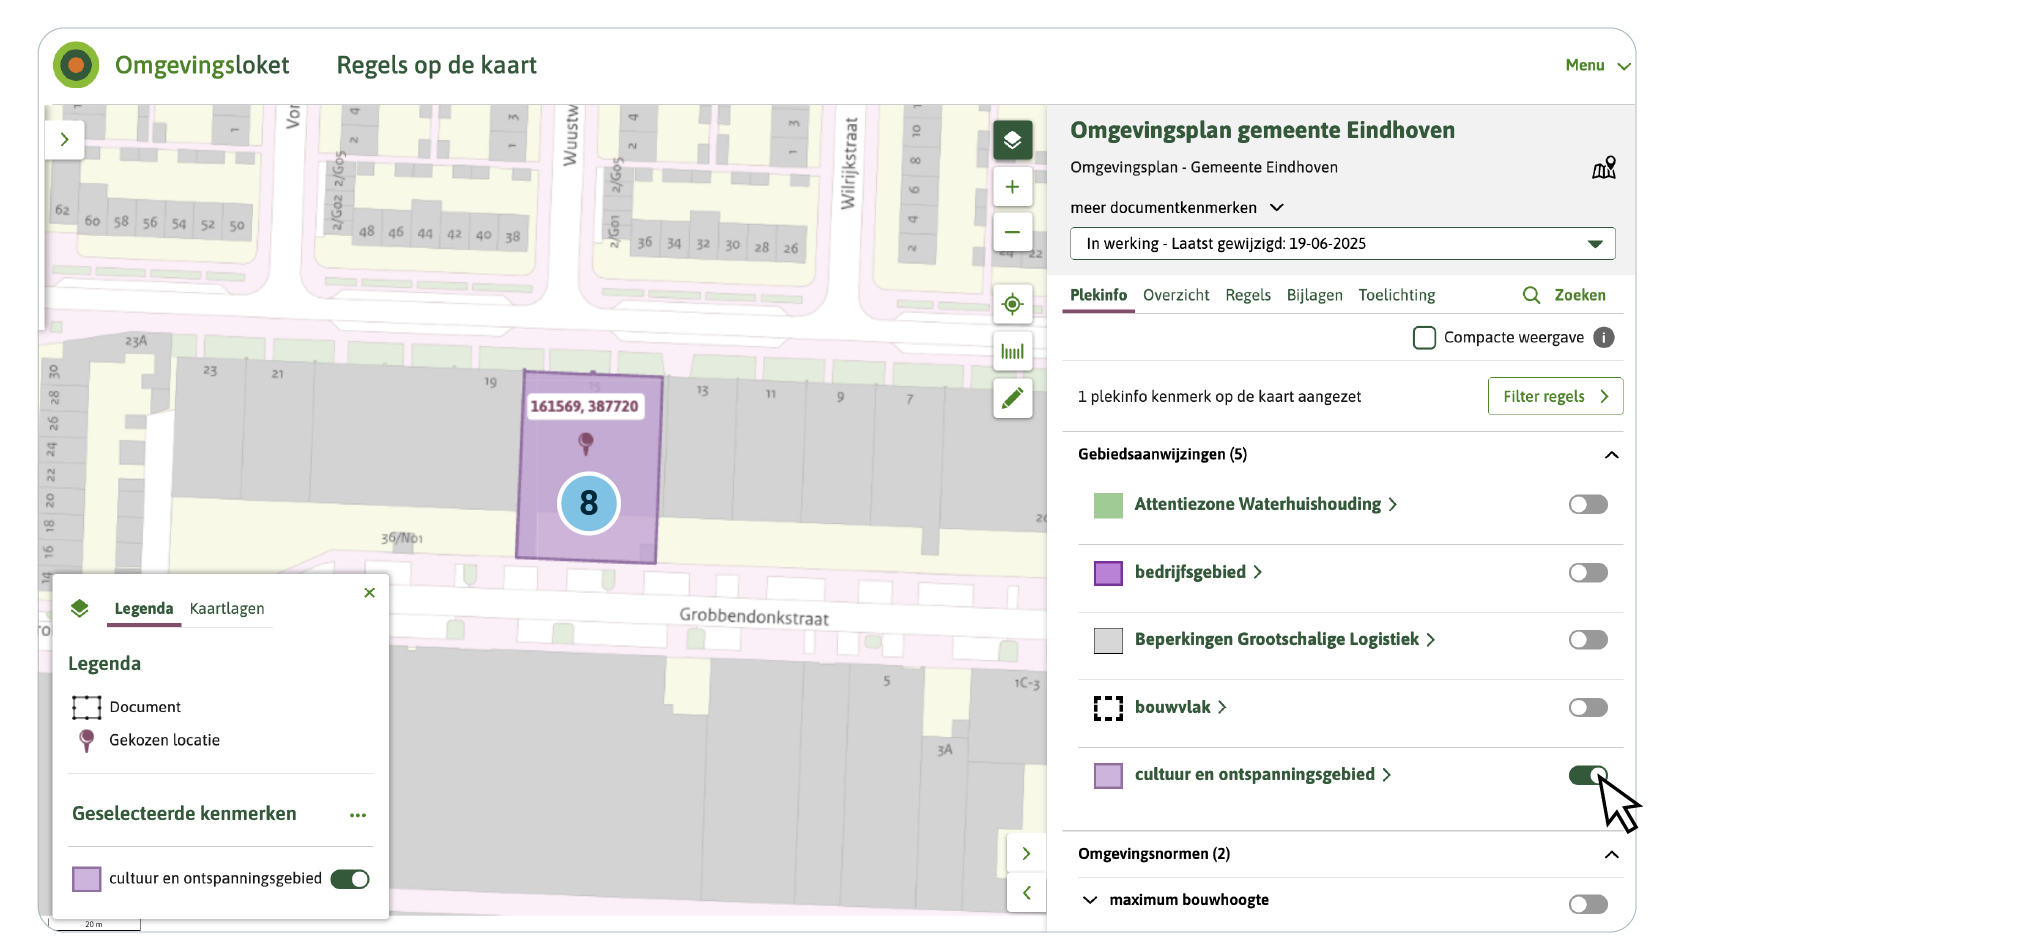Switch to the Regels tab
This screenshot has width=2039, height=950.
1247,295
